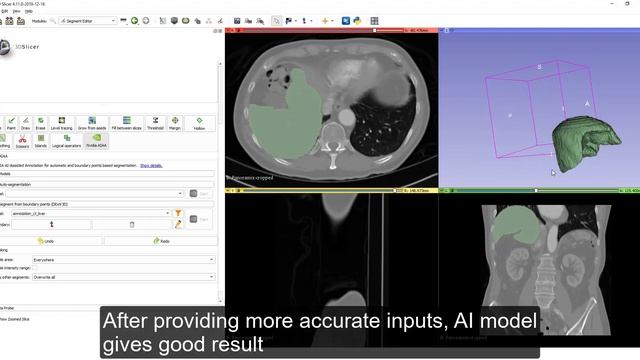Select the Threshold effect

pos(155,123)
